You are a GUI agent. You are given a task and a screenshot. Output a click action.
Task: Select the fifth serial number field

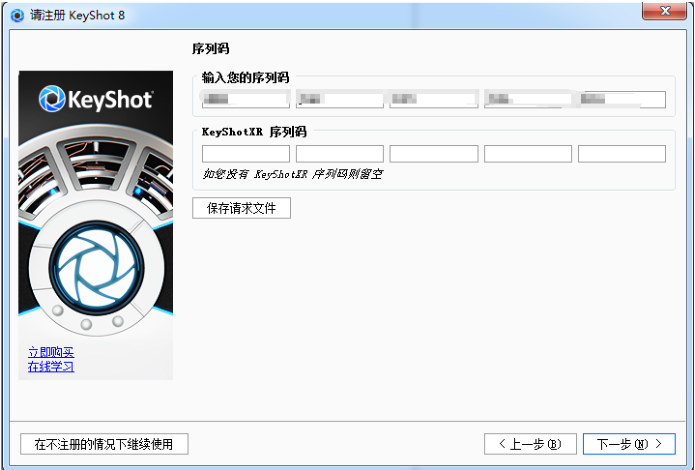(x=621, y=99)
